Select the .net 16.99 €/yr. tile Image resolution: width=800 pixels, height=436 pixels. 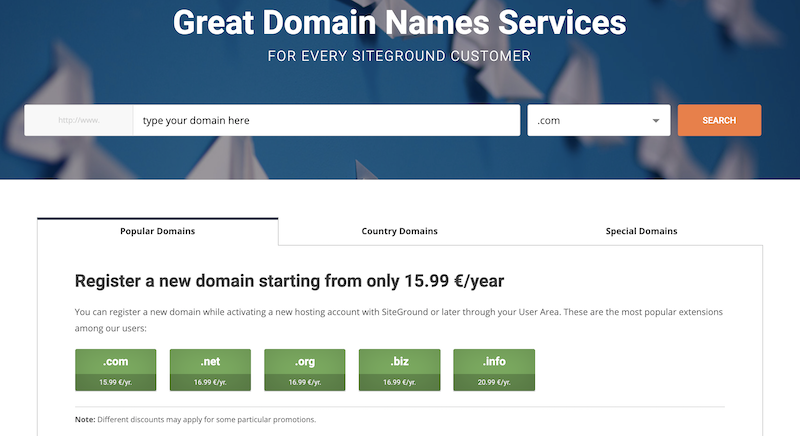pyautogui.click(x=210, y=370)
